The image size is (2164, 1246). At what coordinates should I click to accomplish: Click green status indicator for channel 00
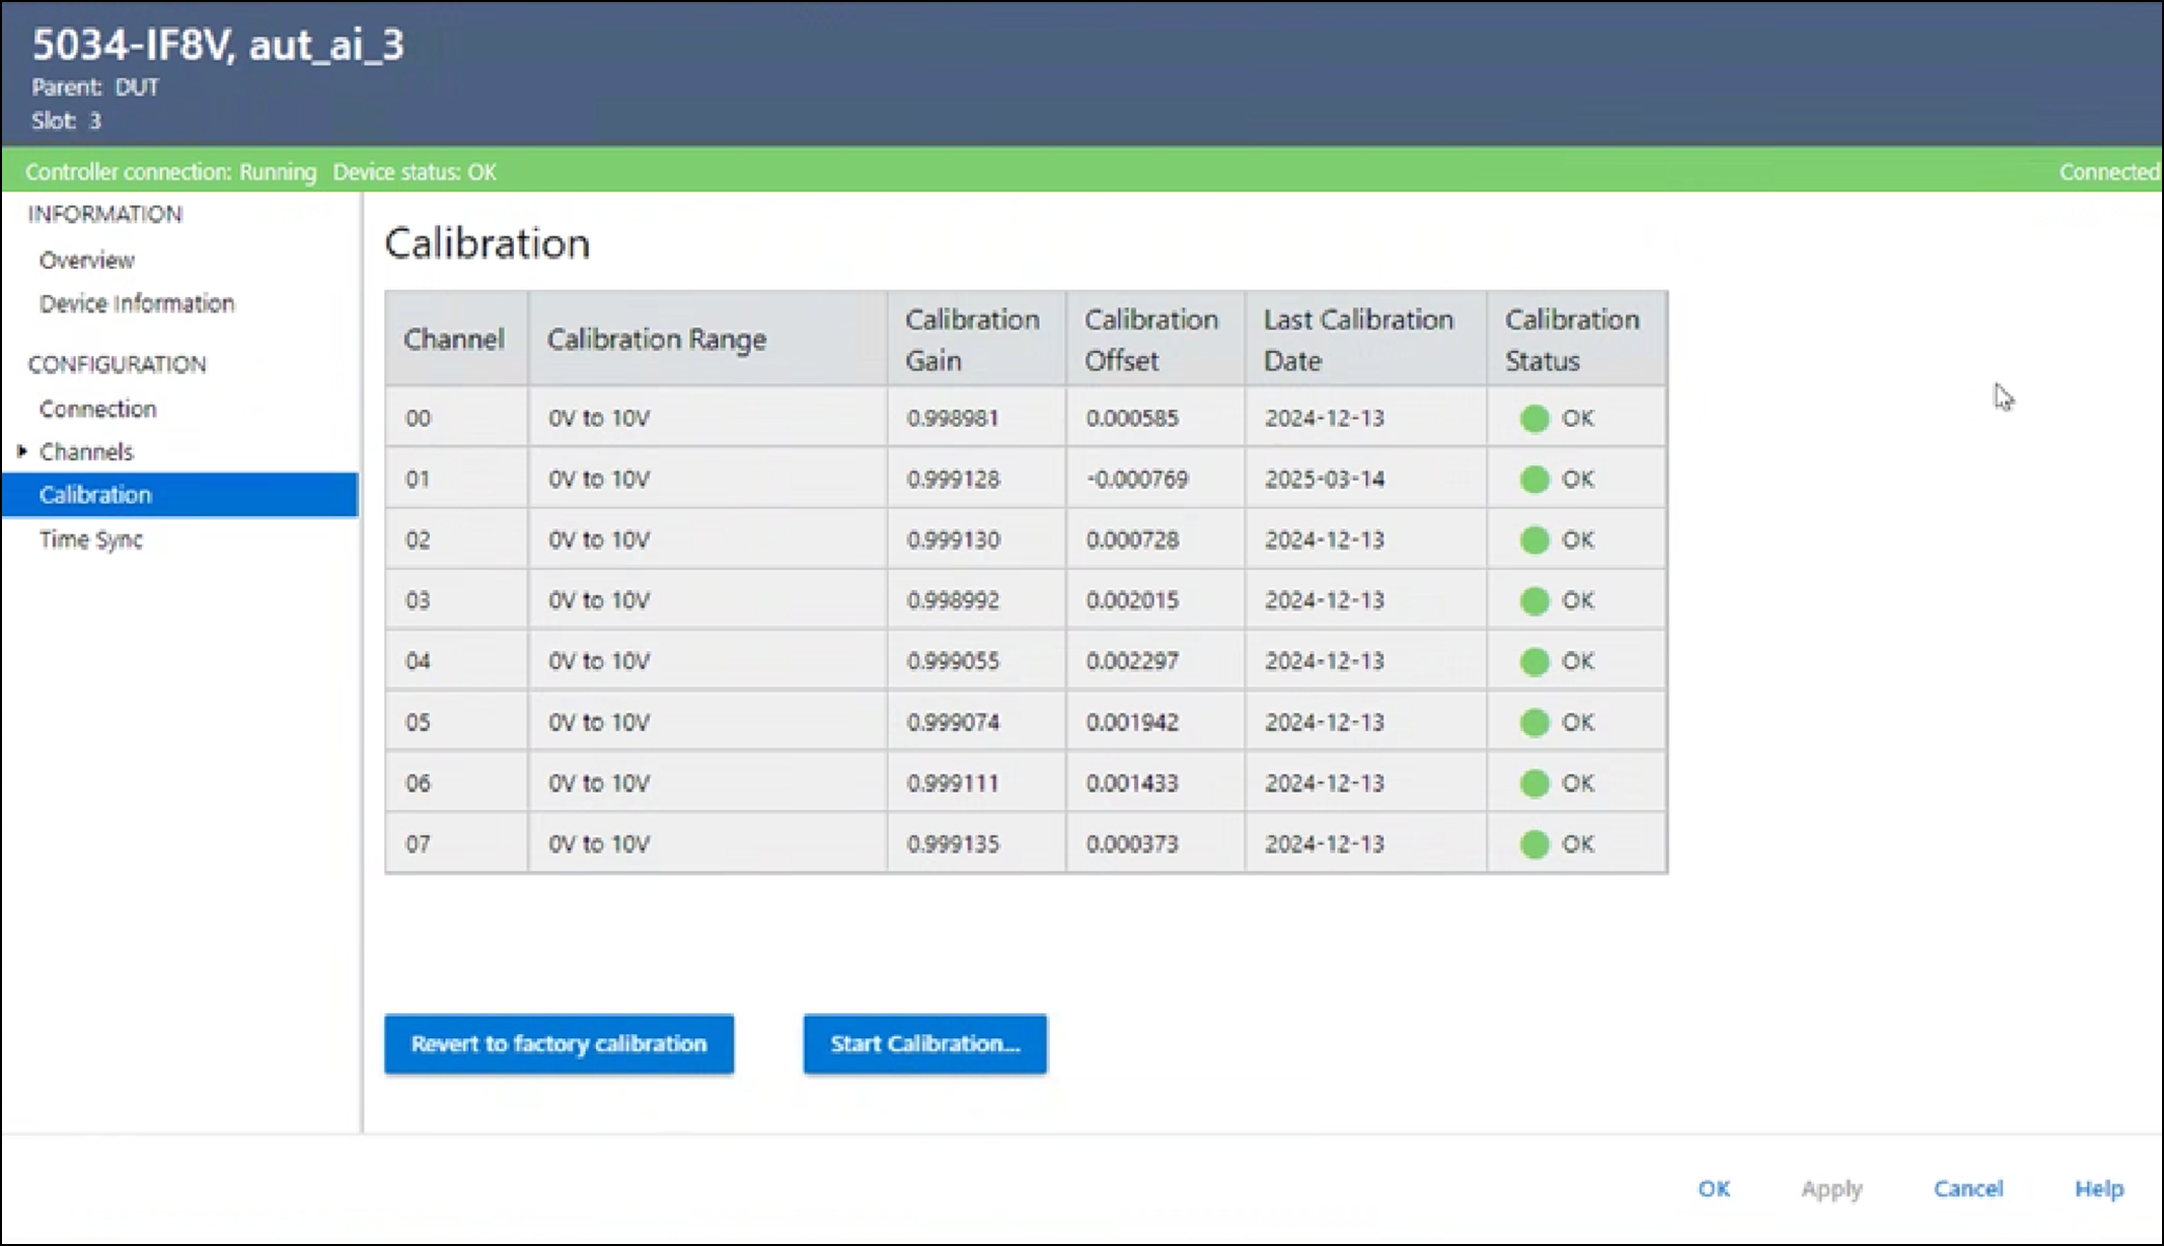tap(1534, 418)
